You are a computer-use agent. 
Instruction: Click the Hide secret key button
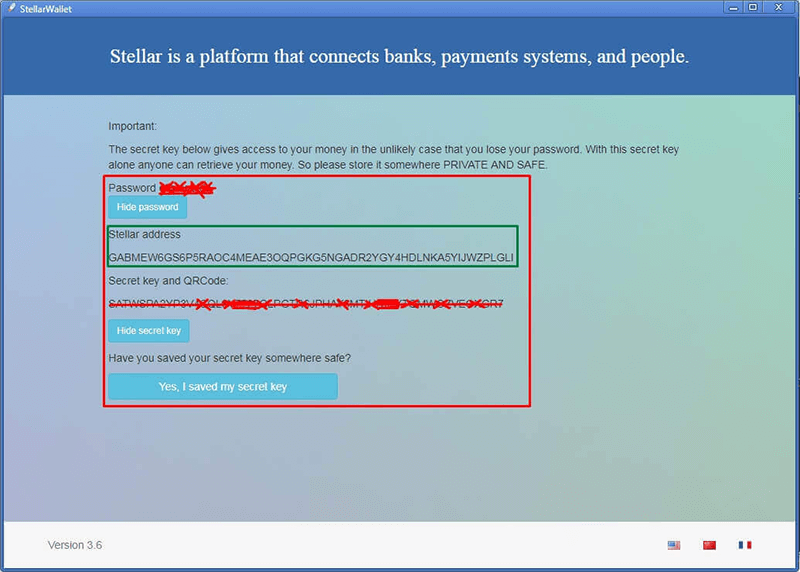coord(148,331)
